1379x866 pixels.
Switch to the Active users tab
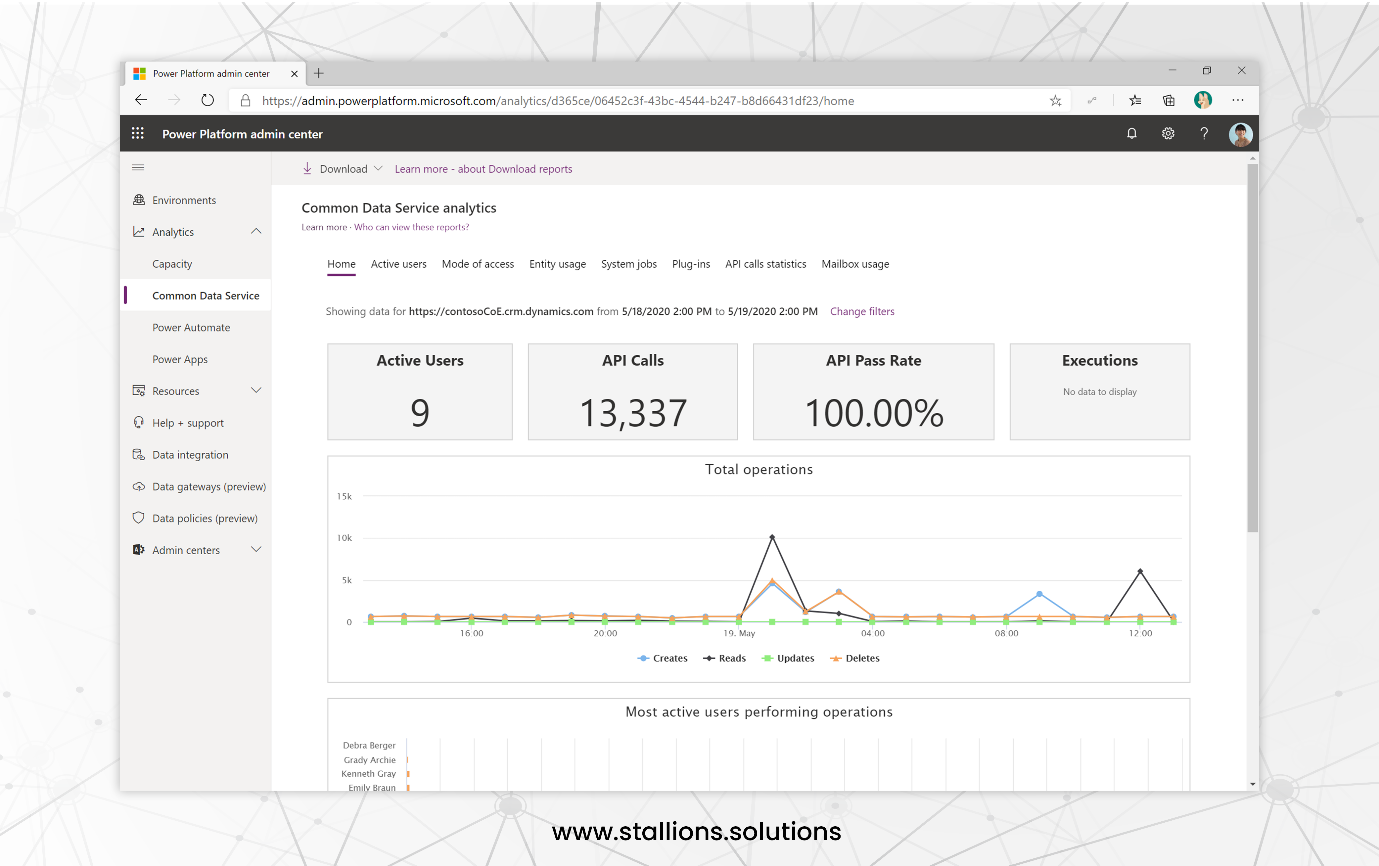point(398,264)
